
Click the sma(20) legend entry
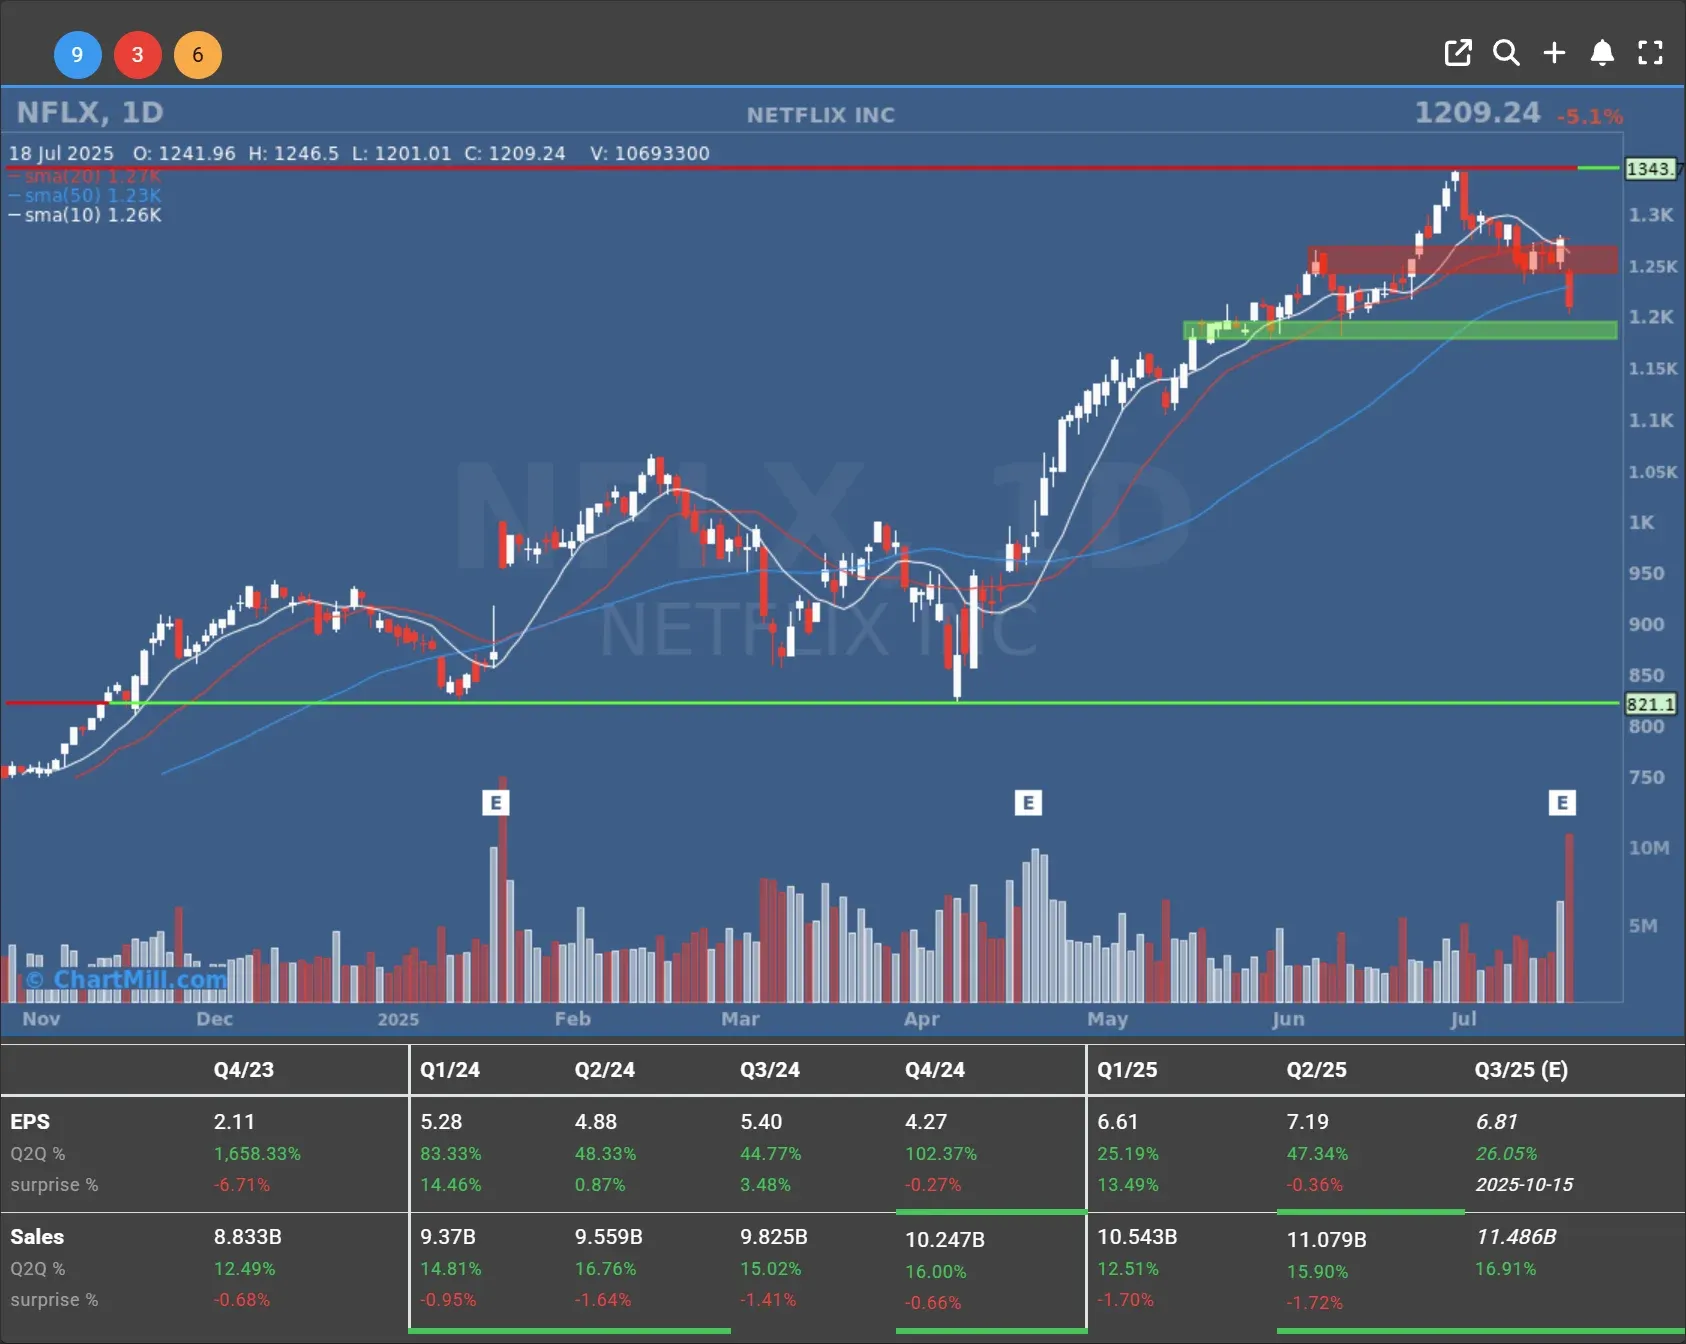click(x=85, y=176)
